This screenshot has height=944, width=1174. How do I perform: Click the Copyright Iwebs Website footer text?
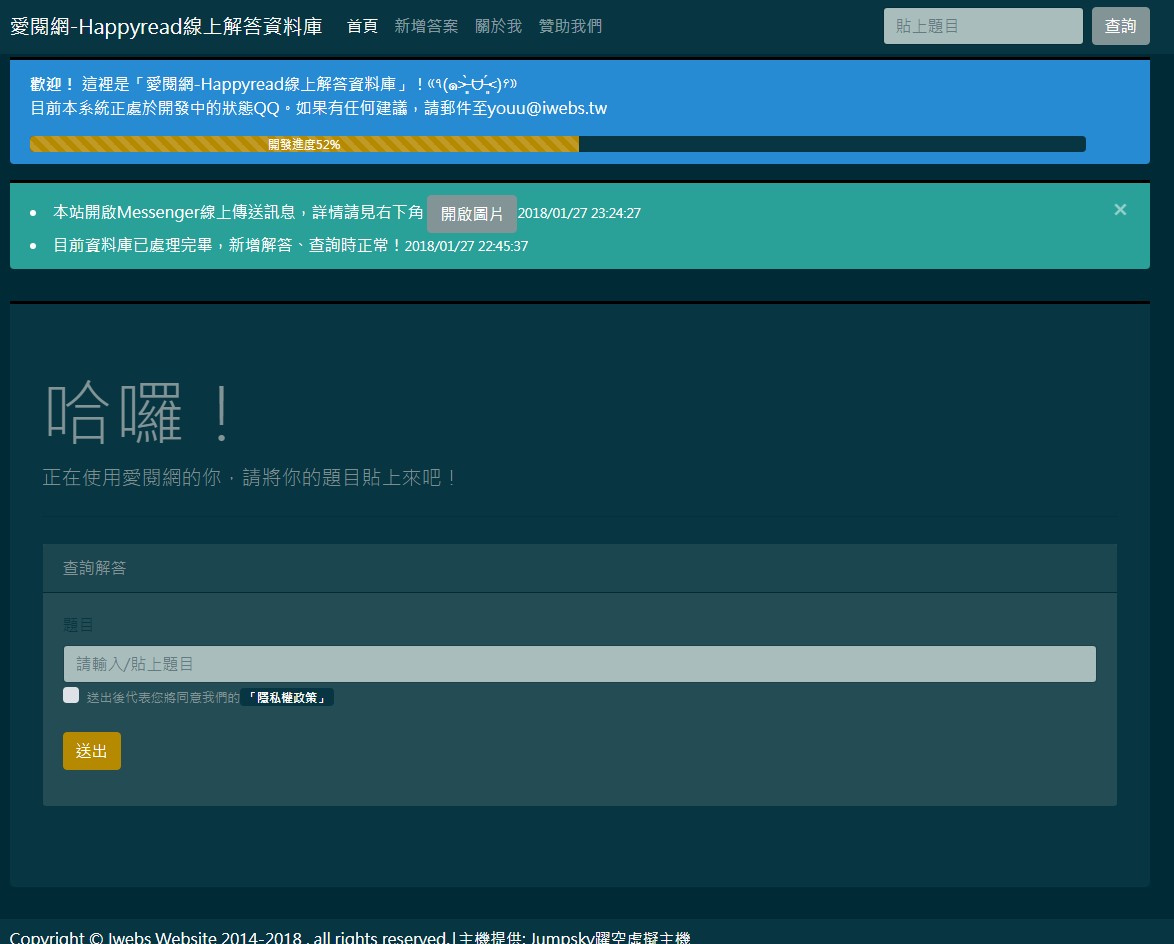pyautogui.click(x=350, y=937)
